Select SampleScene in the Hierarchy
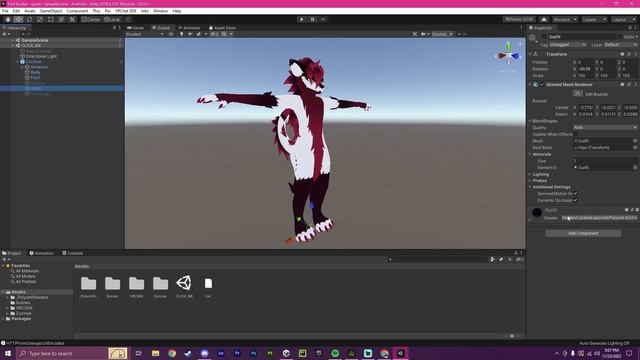Viewport: 640px width, 360px height. click(35, 40)
